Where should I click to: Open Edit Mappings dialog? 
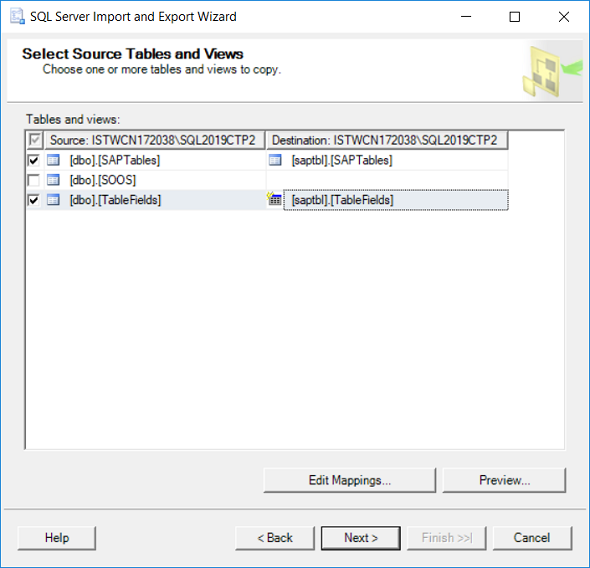(x=350, y=480)
